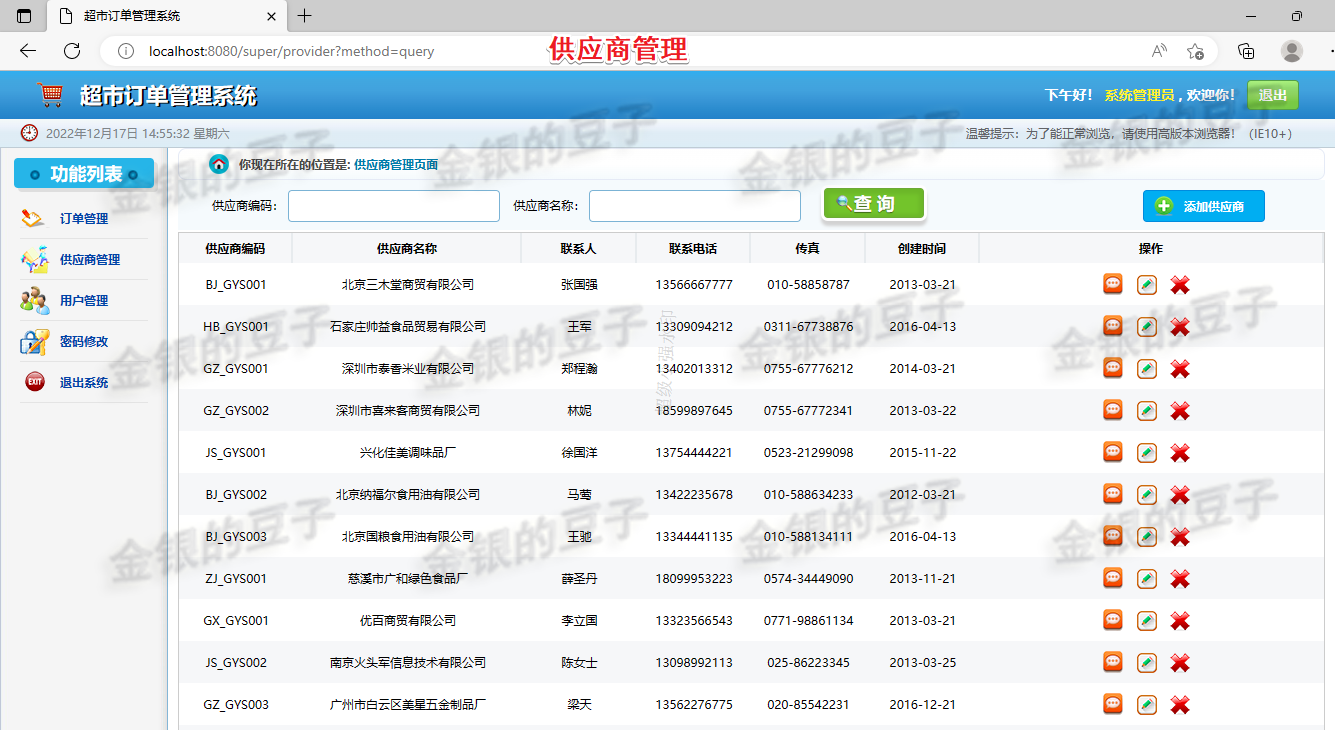Click the message icon for BJ_GYS001 row
The image size is (1335, 730).
pyautogui.click(x=1112, y=284)
